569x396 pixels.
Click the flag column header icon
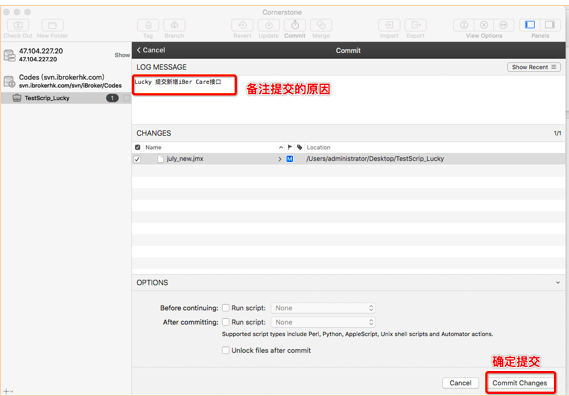coord(290,147)
